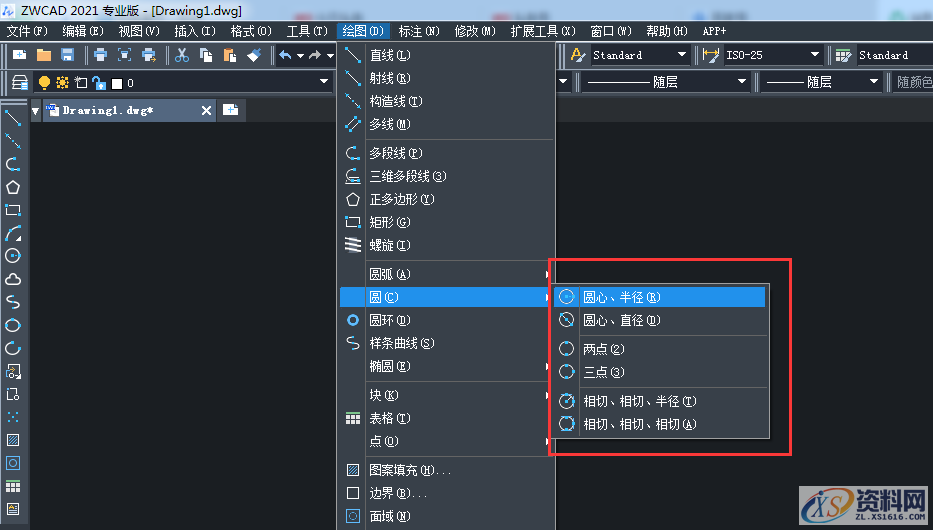Select the Circle tool in left toolbar
The image size is (933, 530).
pos(13,256)
